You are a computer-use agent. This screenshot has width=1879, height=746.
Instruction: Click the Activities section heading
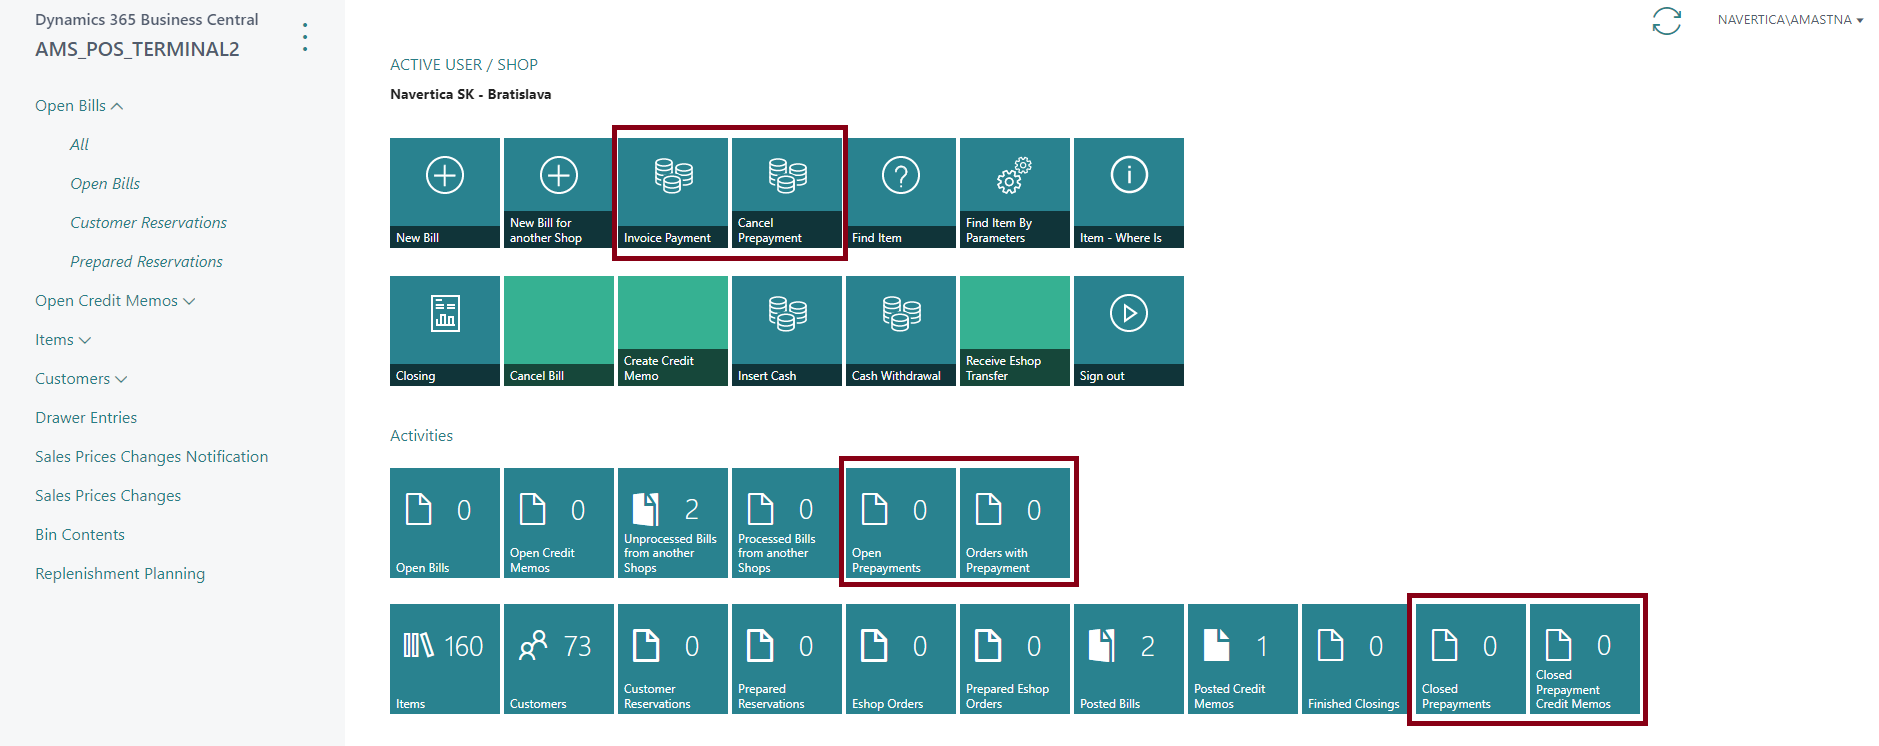[x=421, y=436]
